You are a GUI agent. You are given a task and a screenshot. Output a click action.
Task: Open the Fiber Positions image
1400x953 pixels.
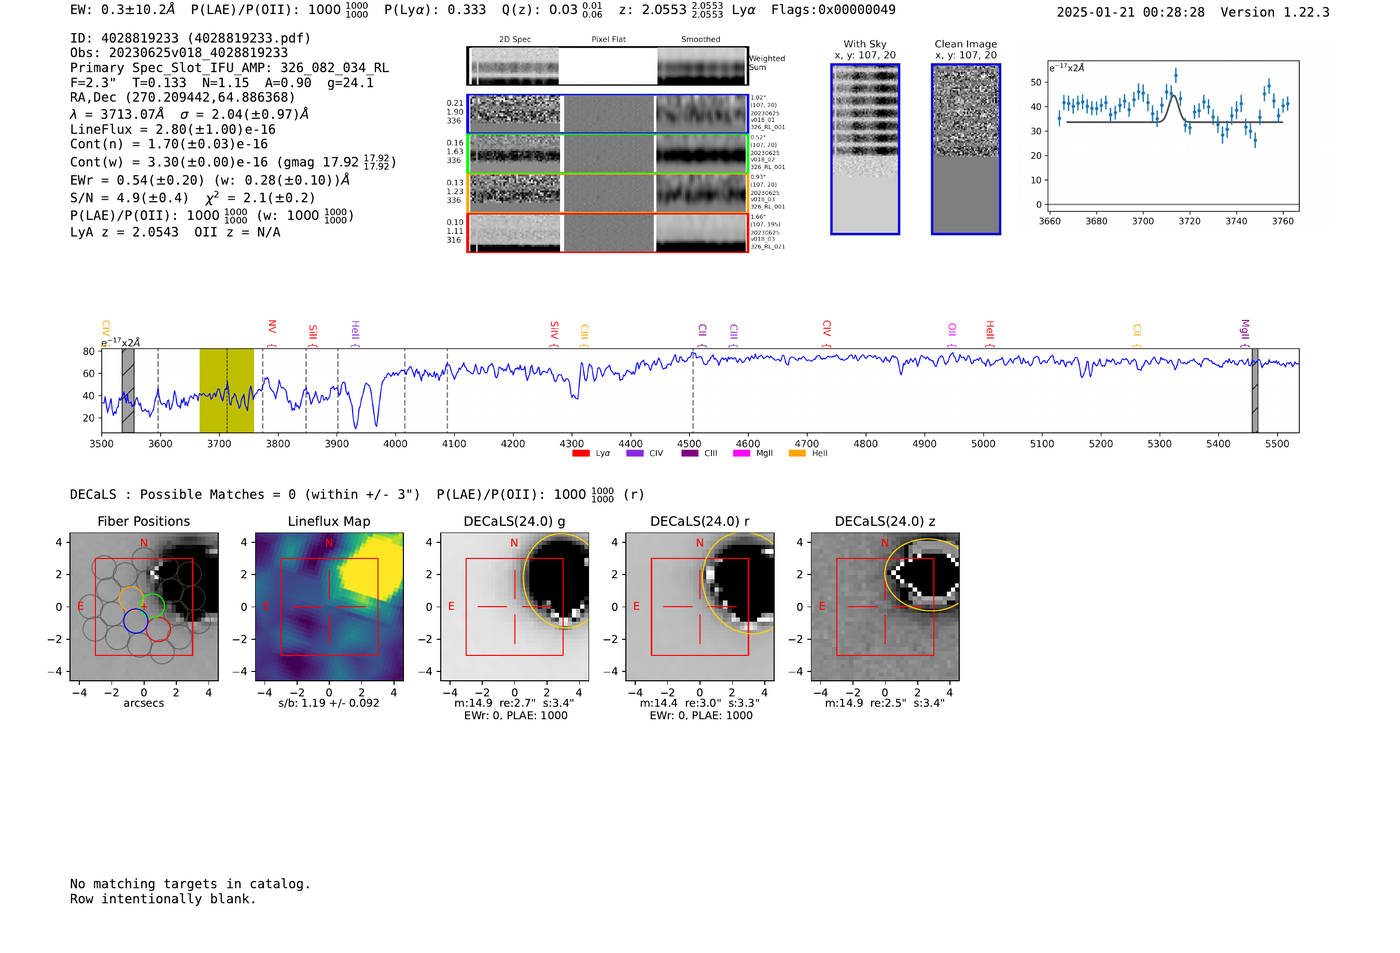pos(144,606)
